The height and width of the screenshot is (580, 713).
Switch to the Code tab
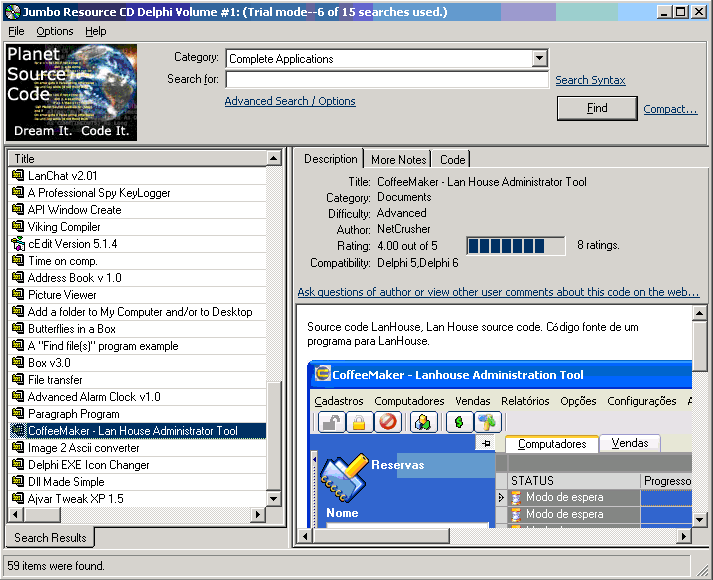coord(452,160)
